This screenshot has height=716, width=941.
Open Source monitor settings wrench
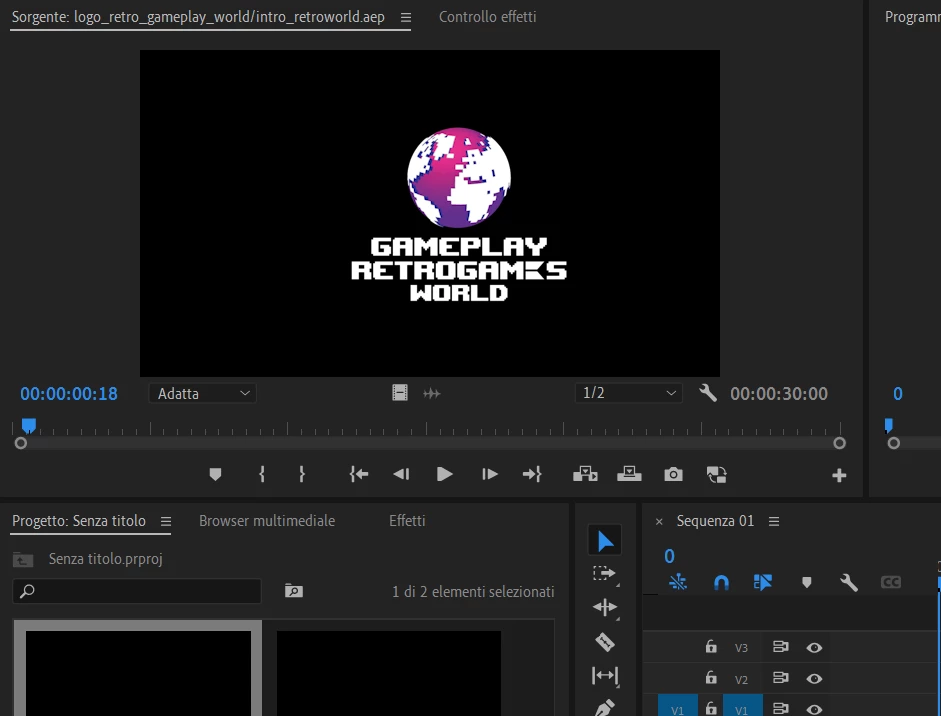[708, 393]
